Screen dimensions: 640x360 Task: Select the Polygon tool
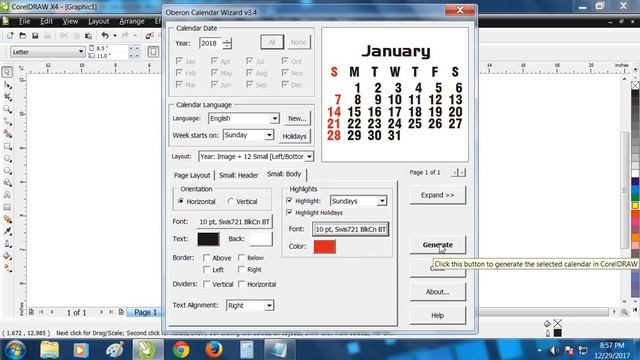(7, 171)
